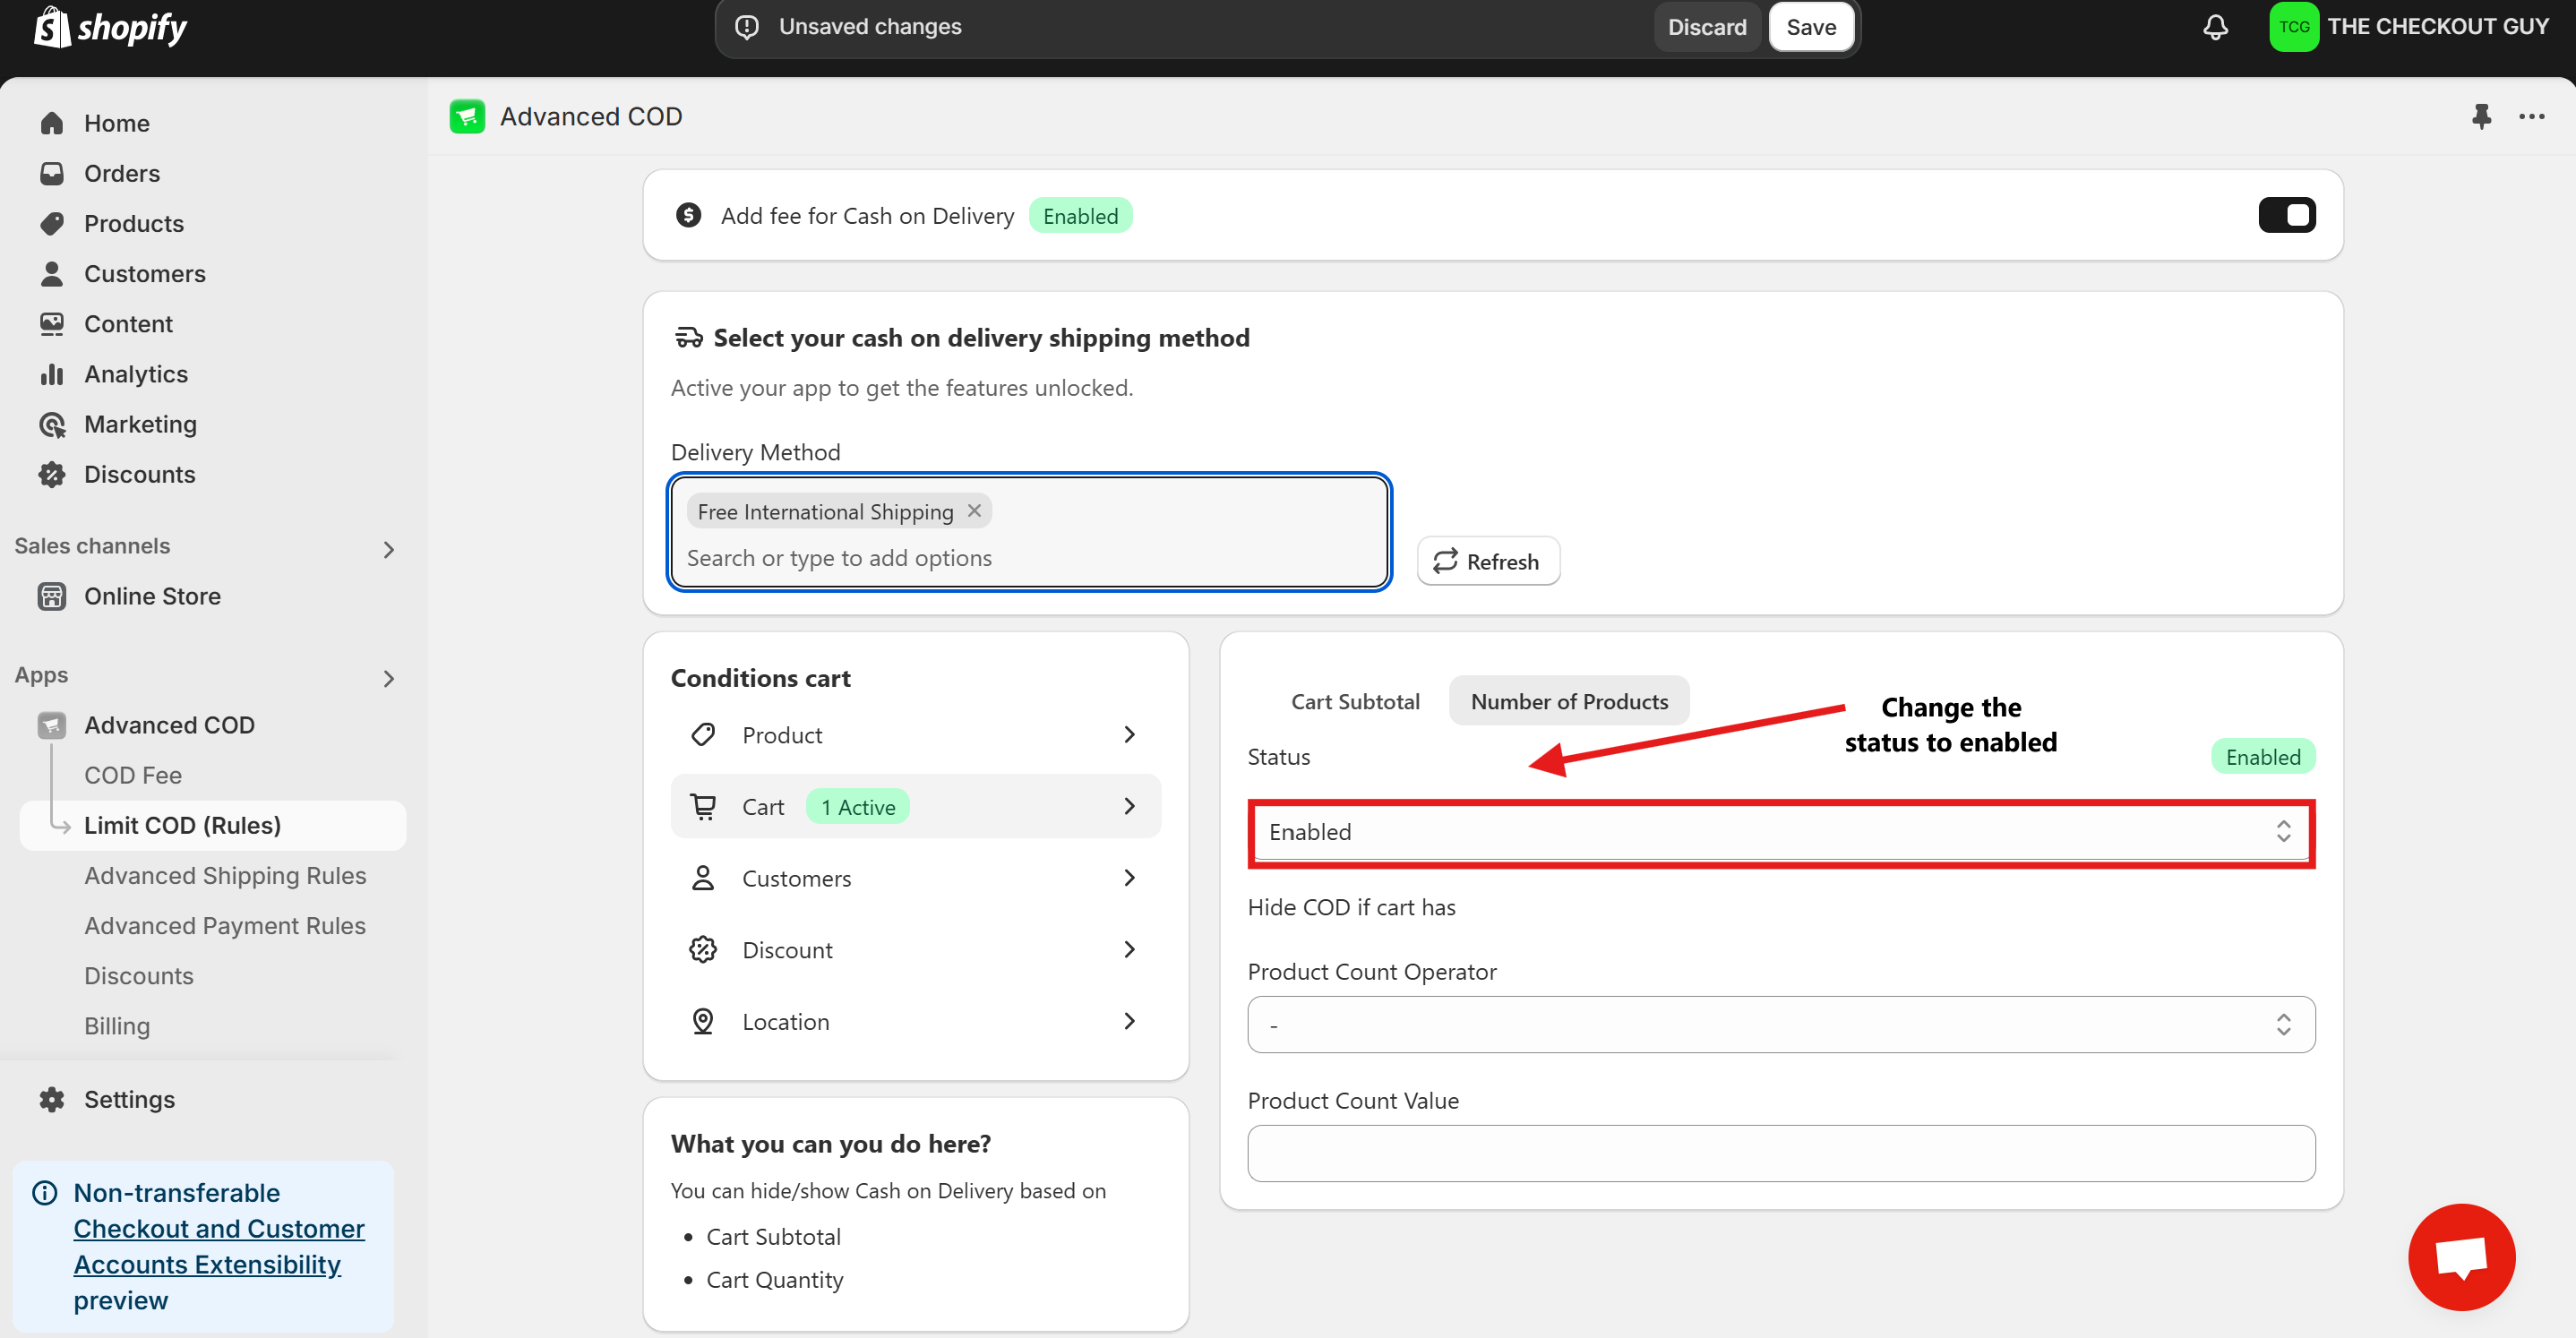
Task: Switch to the Cart Subtotal tab
Action: click(1354, 702)
